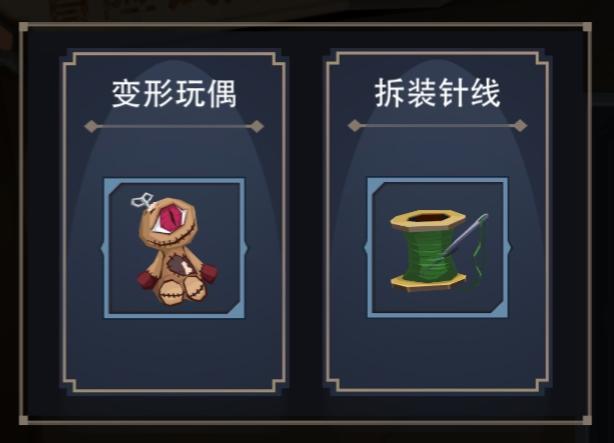
Task: Click the empty area below spool image
Action: (437, 351)
